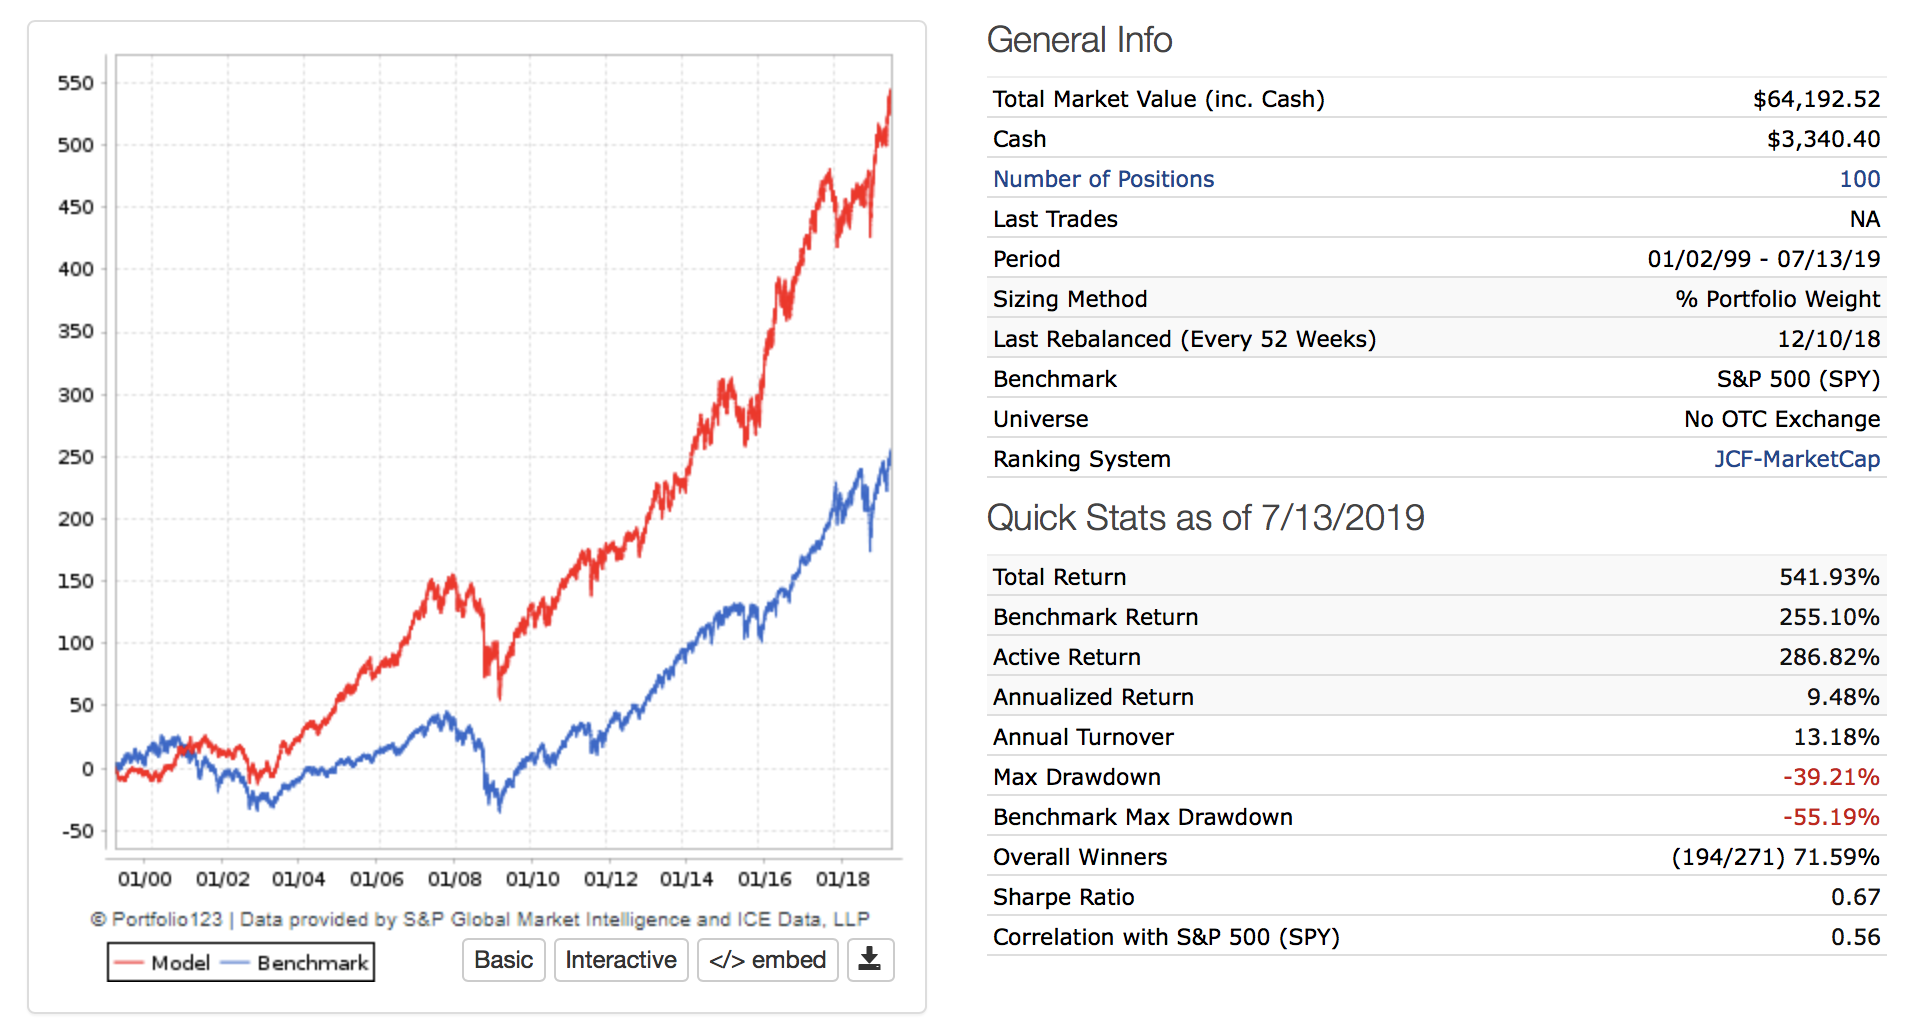The image size is (1914, 1030).
Task: Click the Max Drawdown value -39.21%
Action: point(1831,777)
